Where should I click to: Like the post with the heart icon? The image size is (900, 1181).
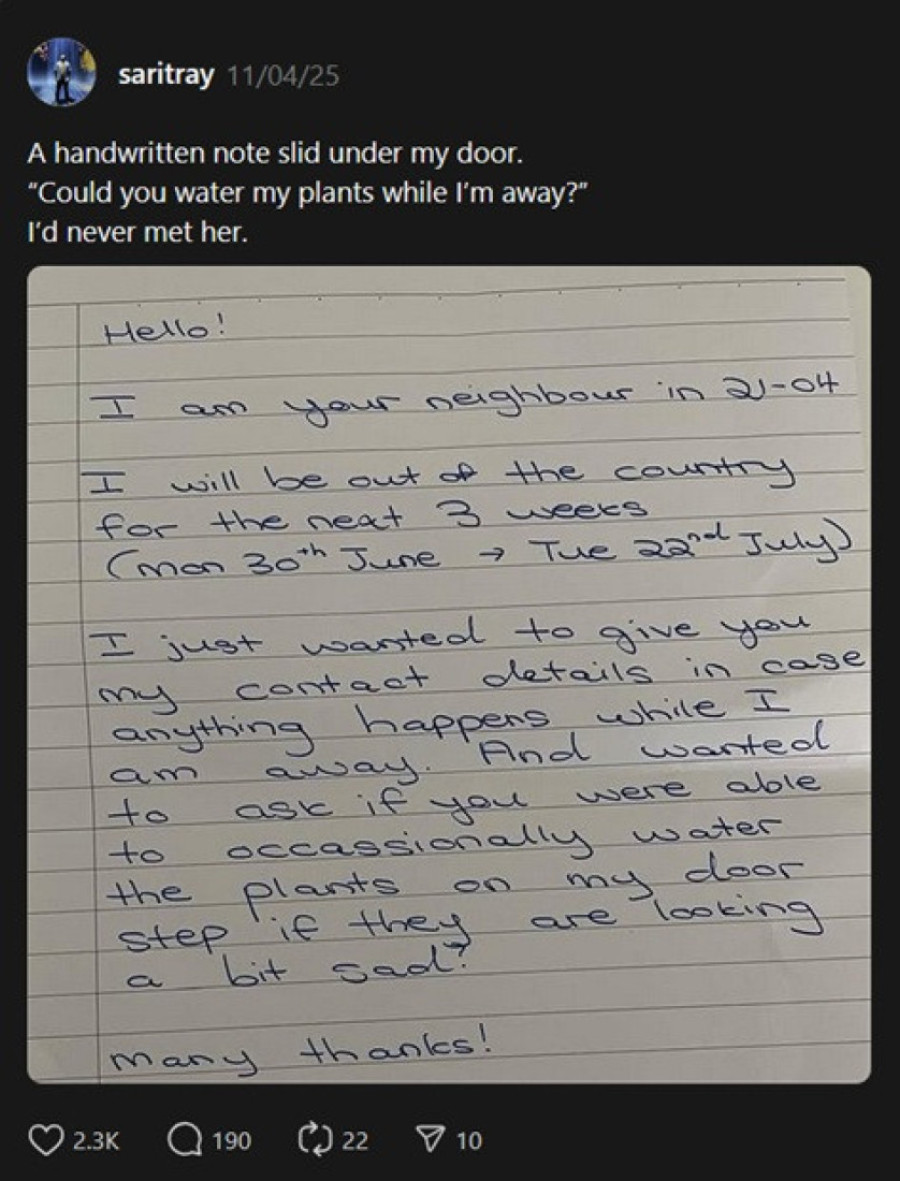(x=46, y=1139)
